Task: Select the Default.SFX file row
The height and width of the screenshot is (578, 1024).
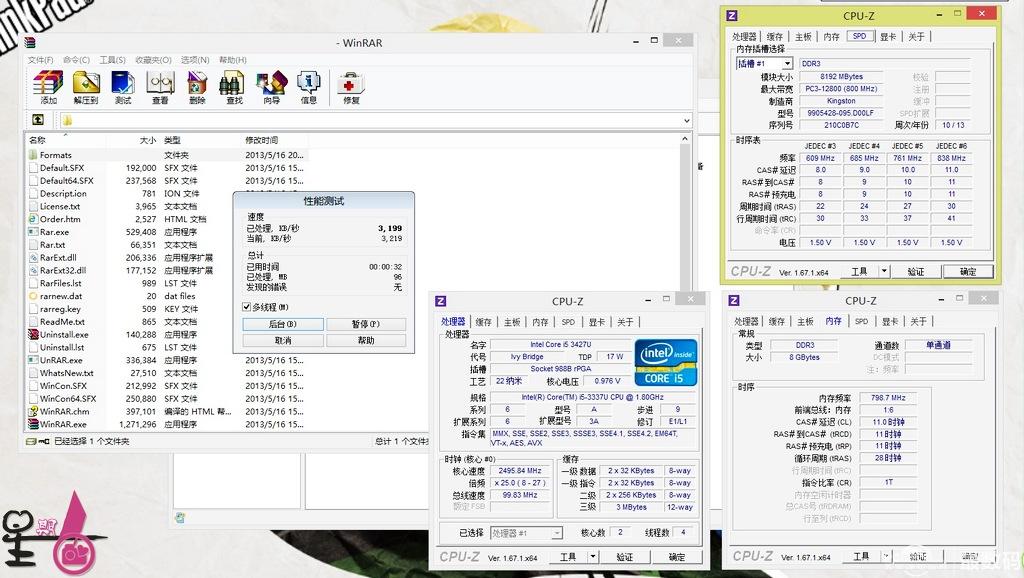Action: pyautogui.click(x=167, y=168)
